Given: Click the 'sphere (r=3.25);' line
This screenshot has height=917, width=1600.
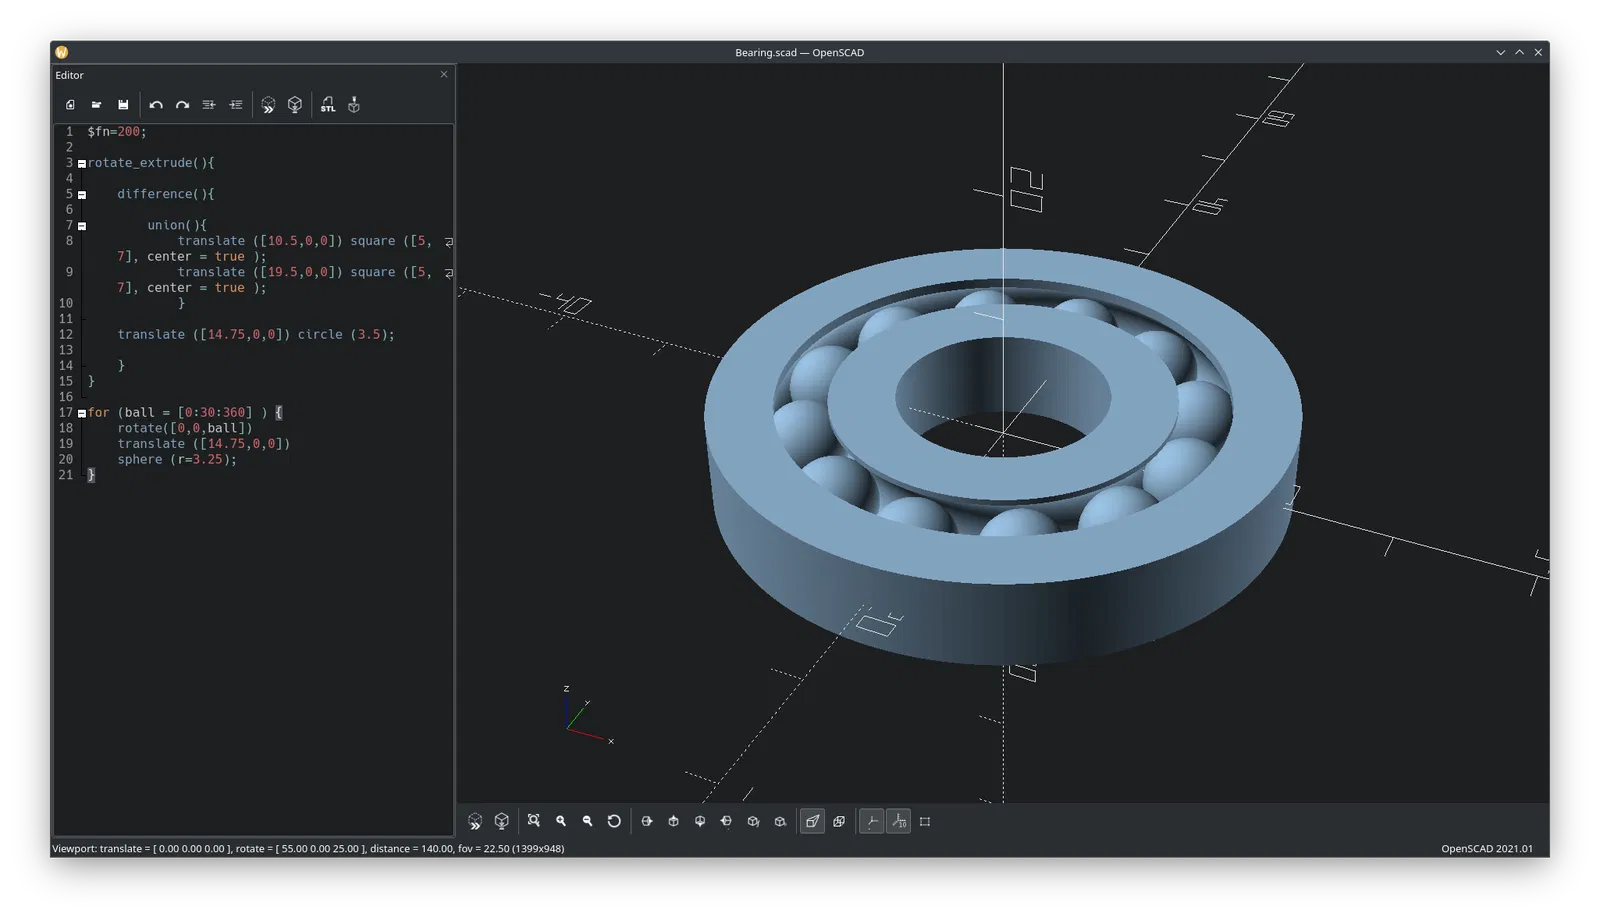Looking at the screenshot, I should (177, 460).
